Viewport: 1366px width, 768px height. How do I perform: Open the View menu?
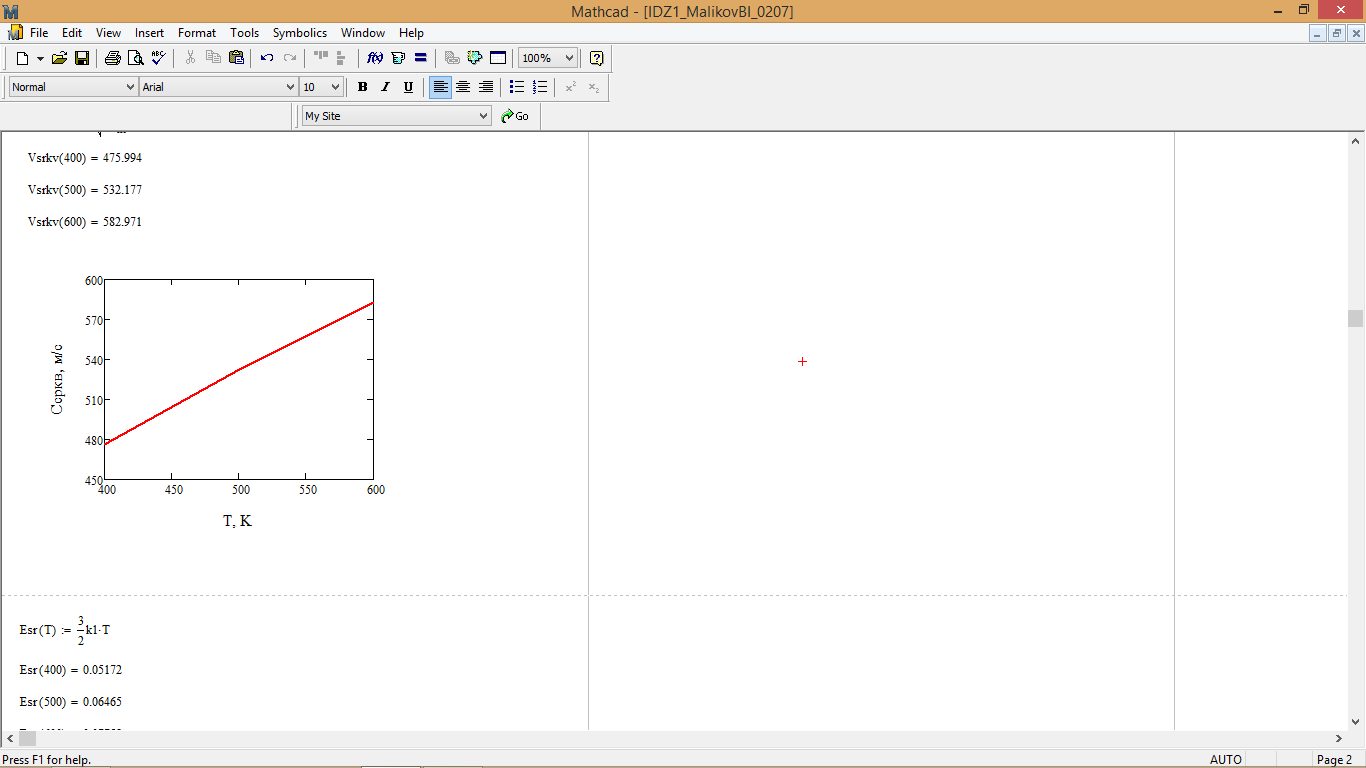click(108, 33)
